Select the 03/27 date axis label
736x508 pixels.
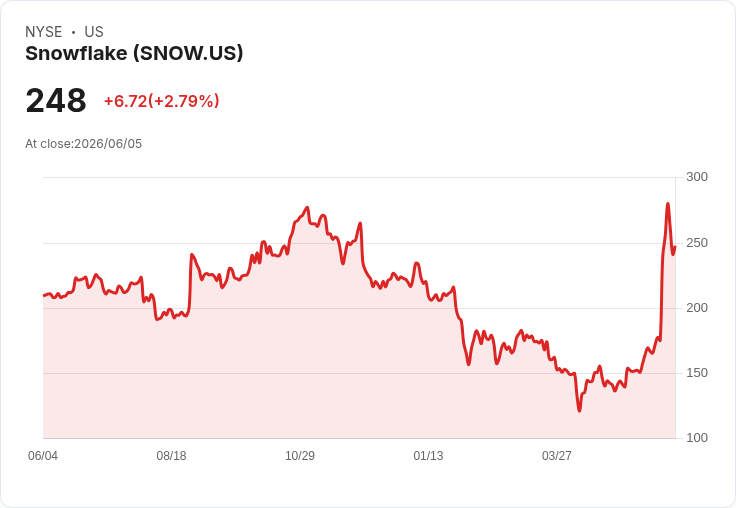click(x=557, y=455)
